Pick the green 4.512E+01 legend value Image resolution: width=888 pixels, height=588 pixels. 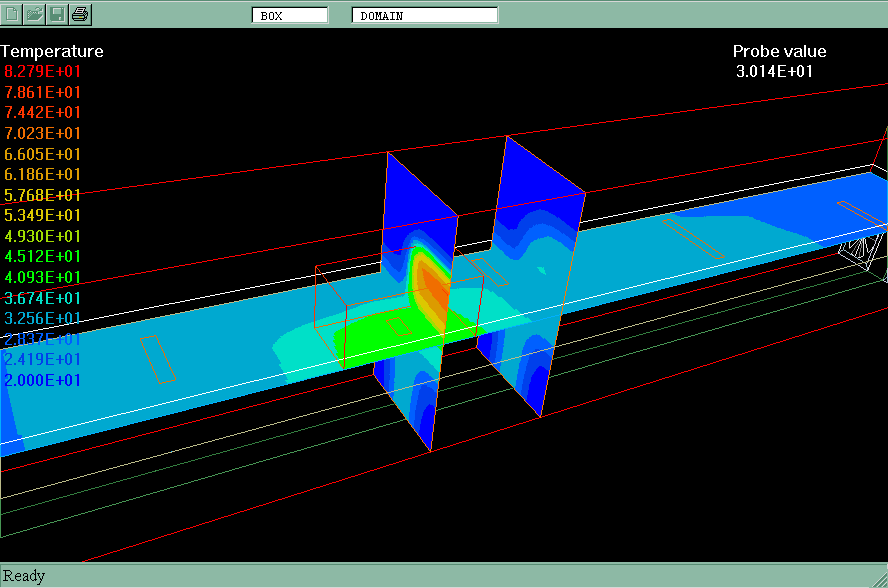click(x=43, y=257)
